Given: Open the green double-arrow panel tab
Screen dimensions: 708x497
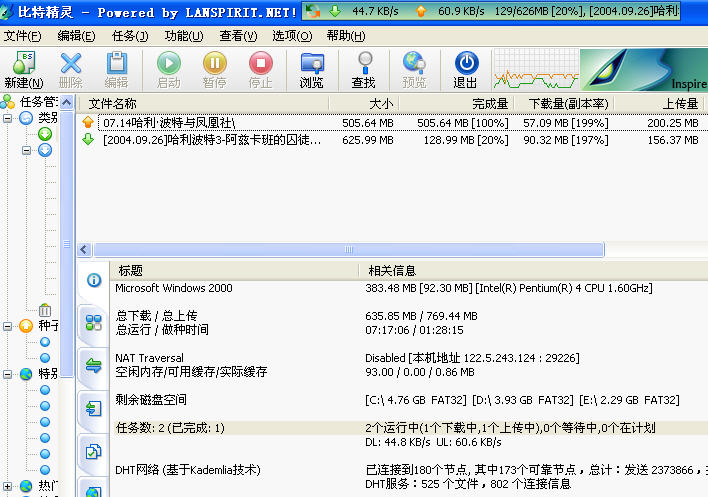Looking at the screenshot, I should click(93, 365).
